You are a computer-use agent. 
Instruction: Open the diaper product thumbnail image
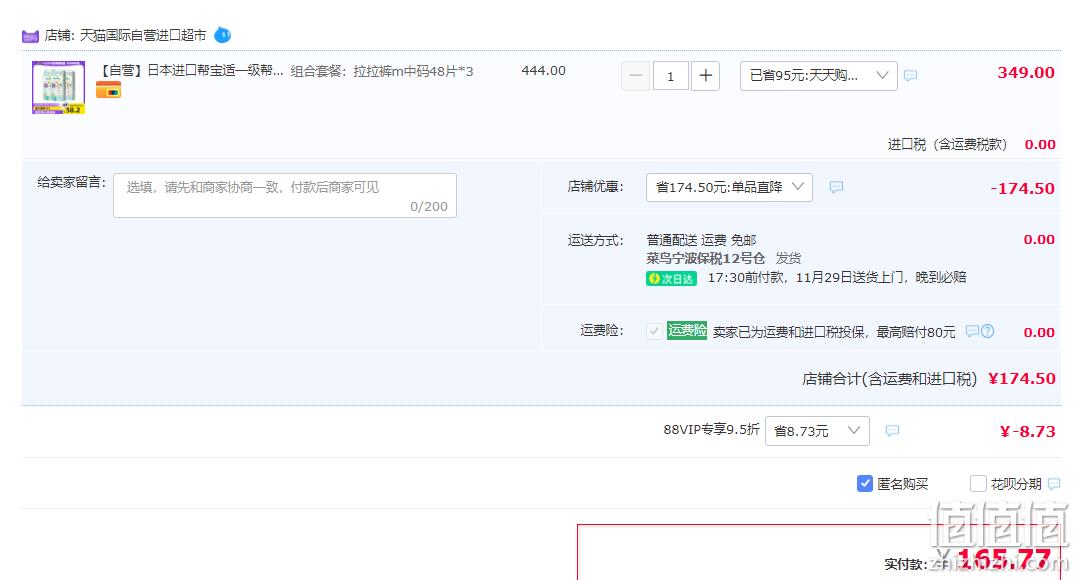(x=58, y=87)
